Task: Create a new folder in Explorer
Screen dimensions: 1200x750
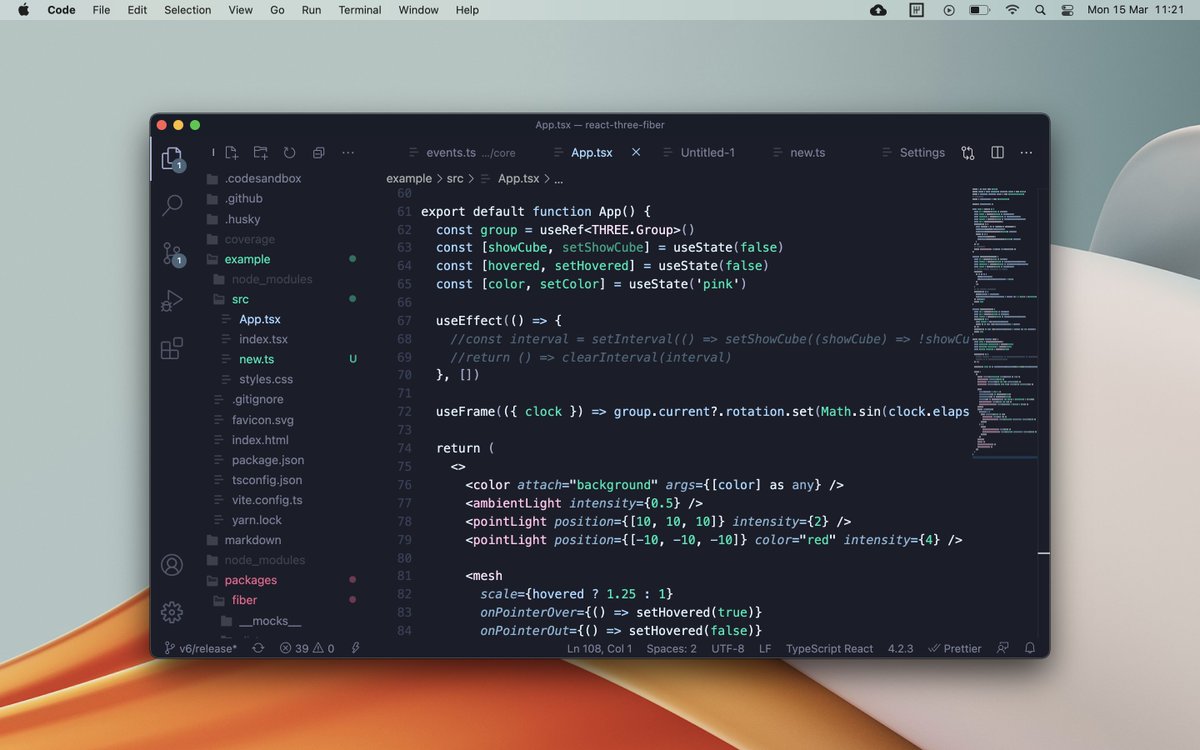Action: click(x=260, y=153)
